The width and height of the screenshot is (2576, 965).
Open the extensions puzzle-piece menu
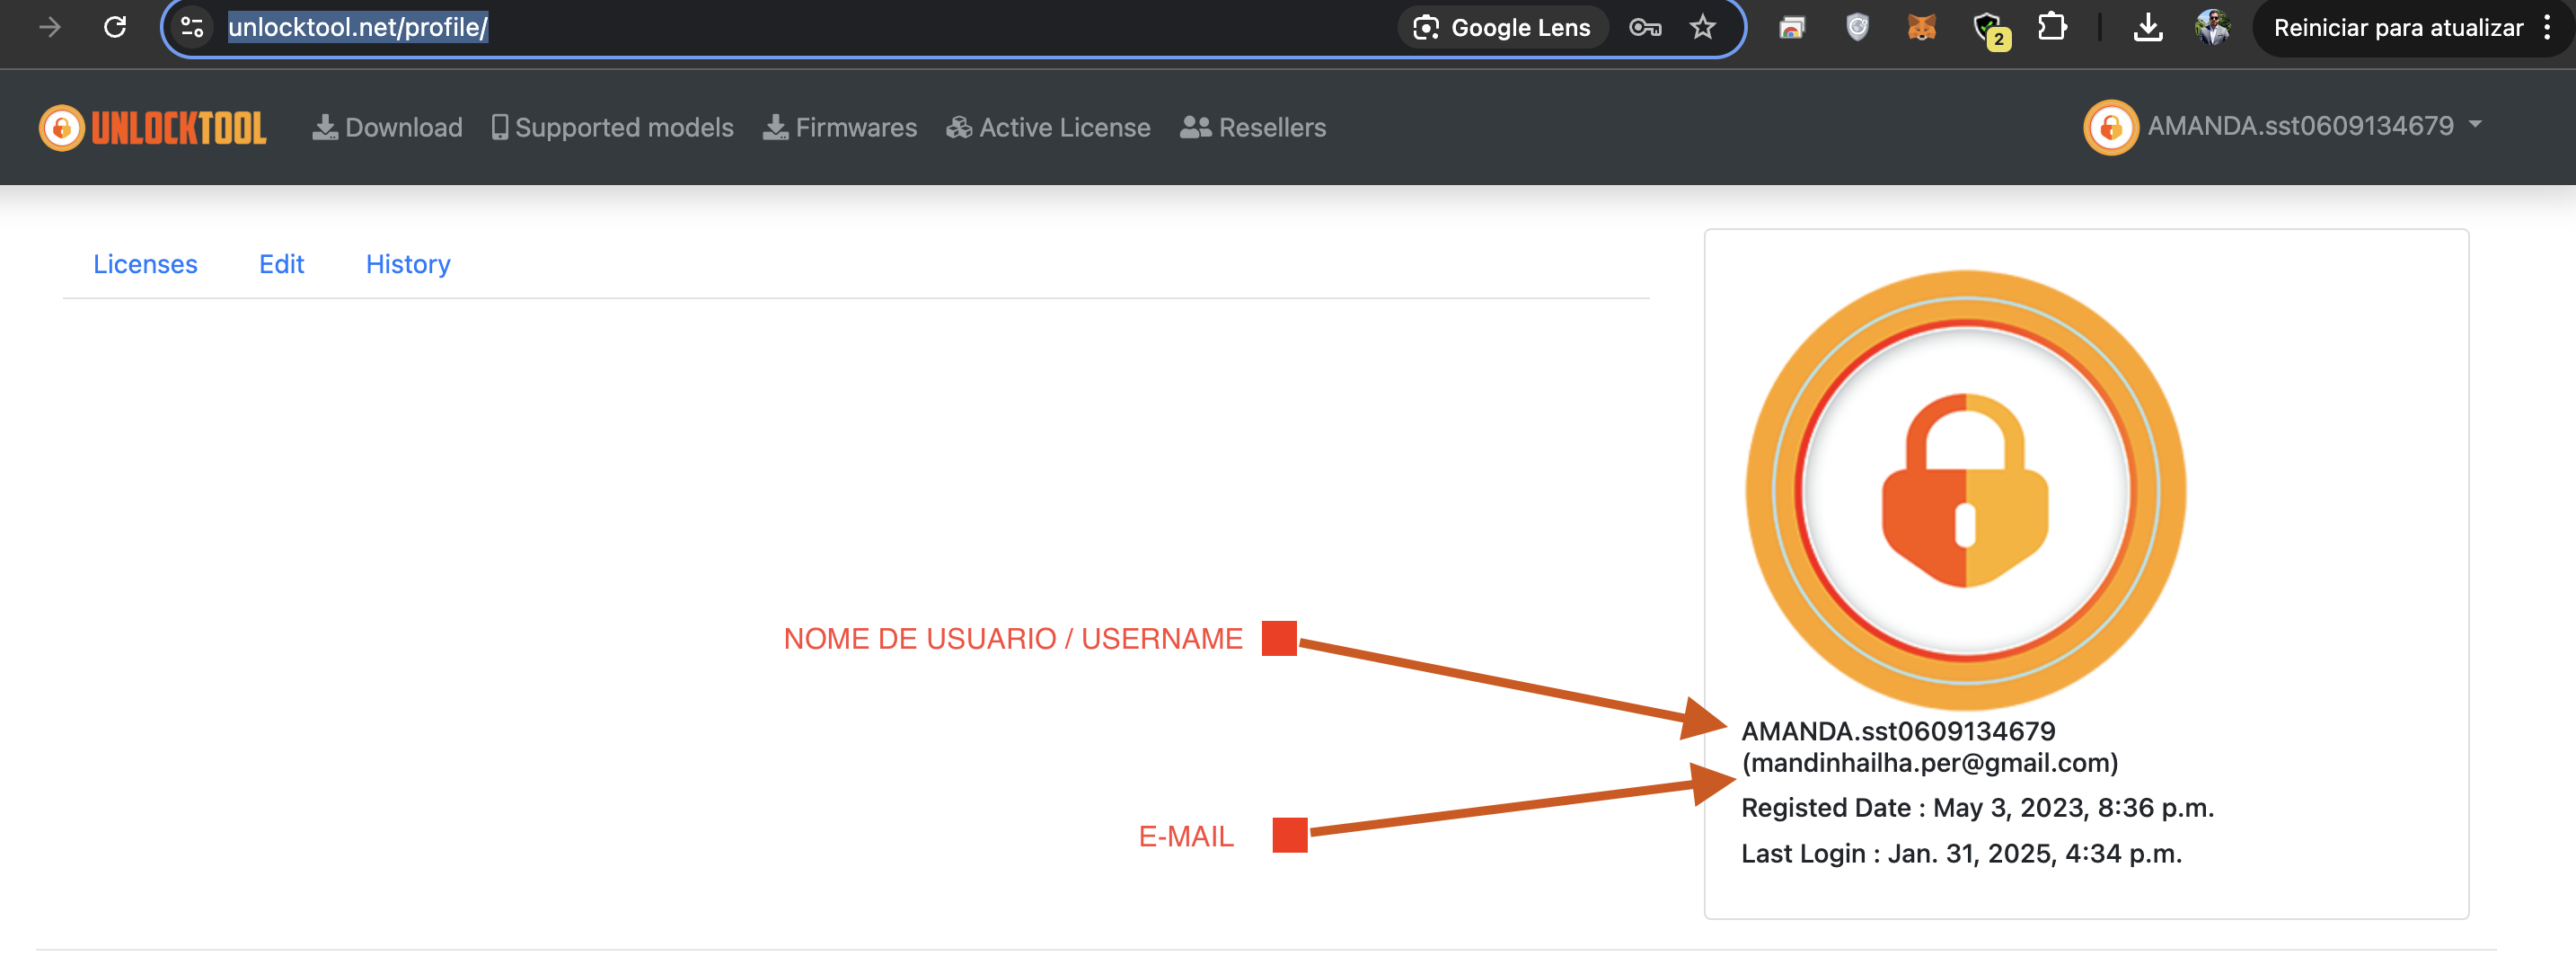click(x=2052, y=27)
